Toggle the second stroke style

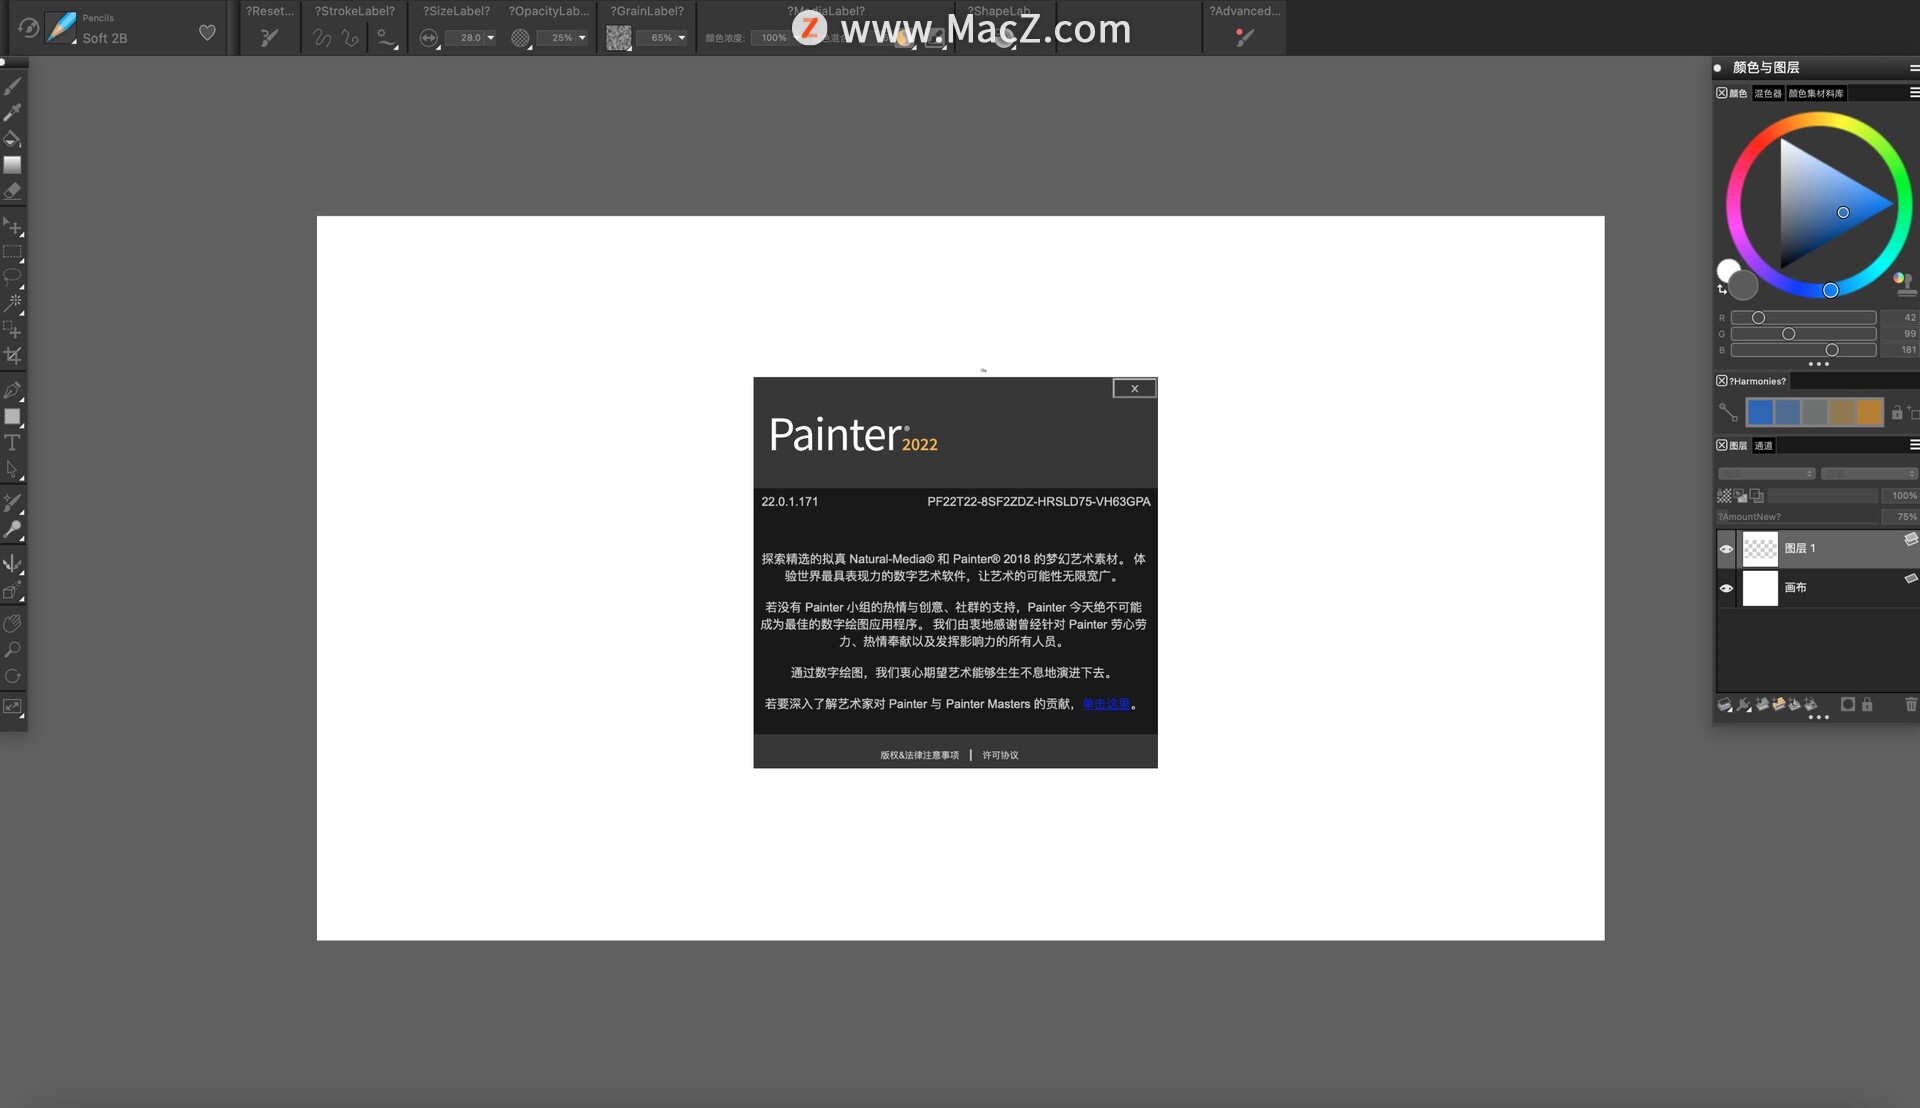coord(350,38)
